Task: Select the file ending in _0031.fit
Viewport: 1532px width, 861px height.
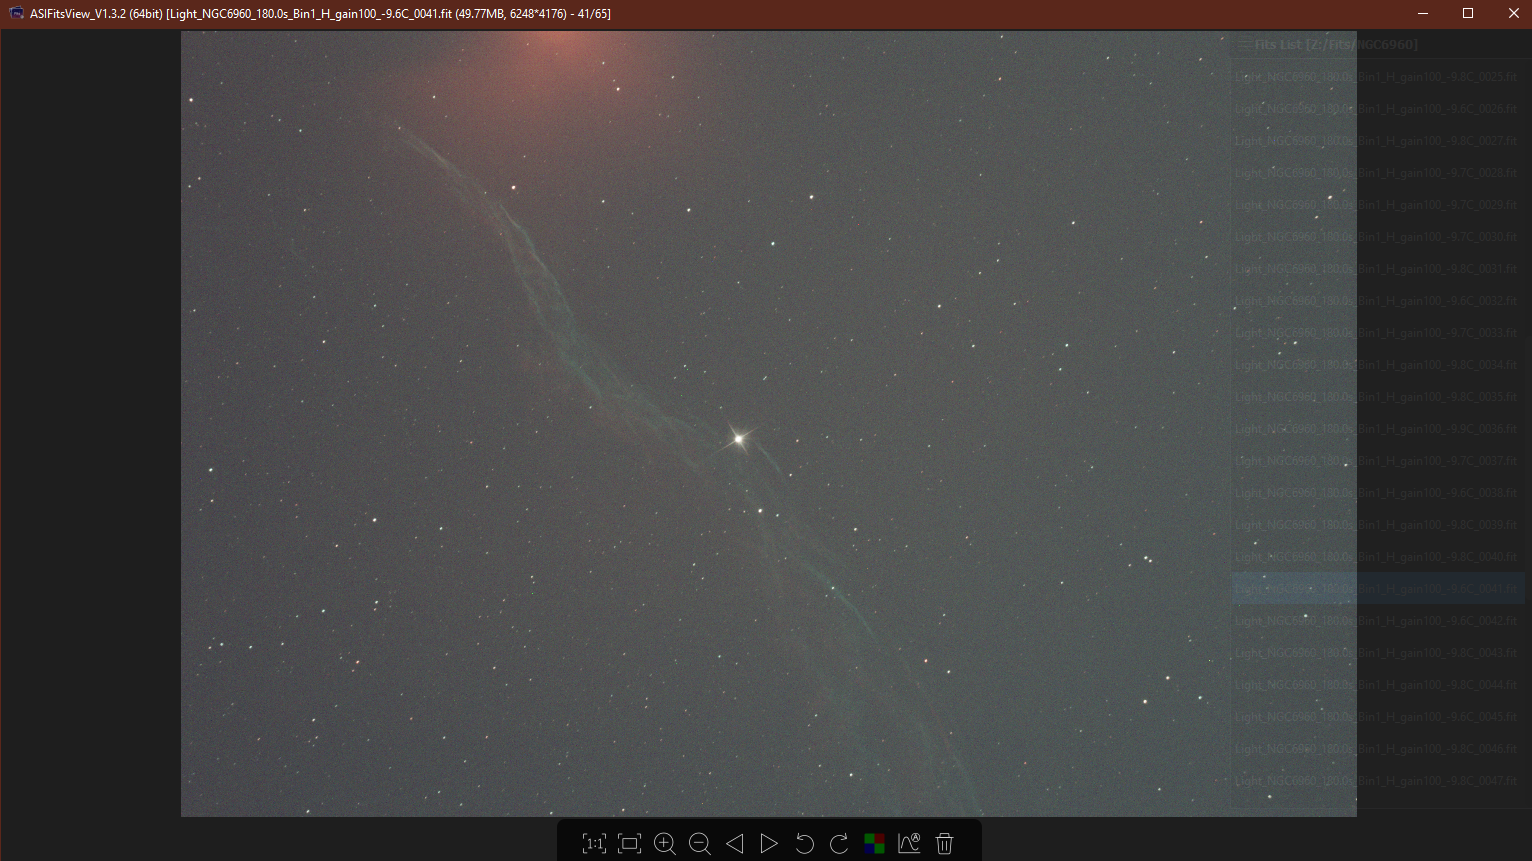Action: click(x=1378, y=269)
